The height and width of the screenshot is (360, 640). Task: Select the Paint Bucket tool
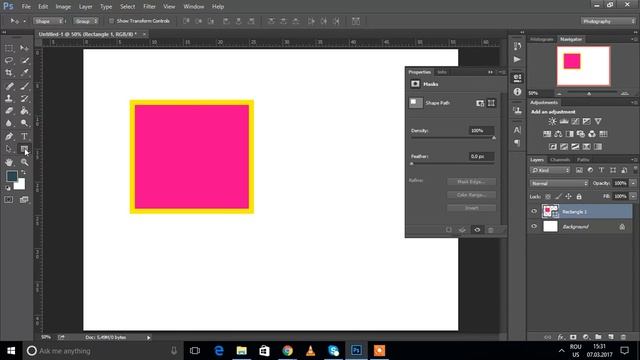tap(24, 111)
